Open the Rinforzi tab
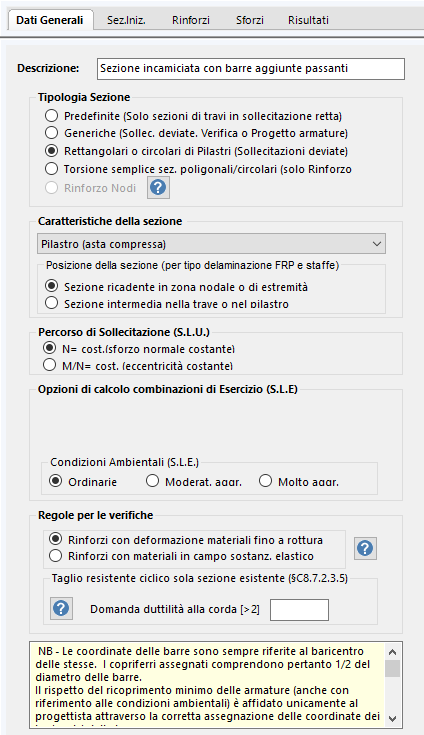Viewport: 424px width, 735px height. point(191,20)
